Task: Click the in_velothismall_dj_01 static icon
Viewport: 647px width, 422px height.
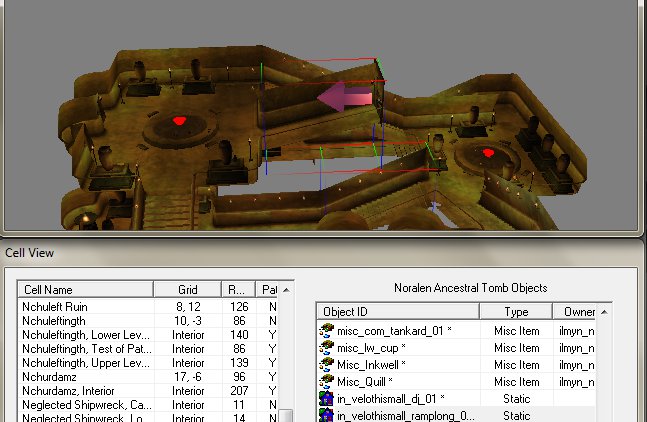Action: (x=326, y=398)
